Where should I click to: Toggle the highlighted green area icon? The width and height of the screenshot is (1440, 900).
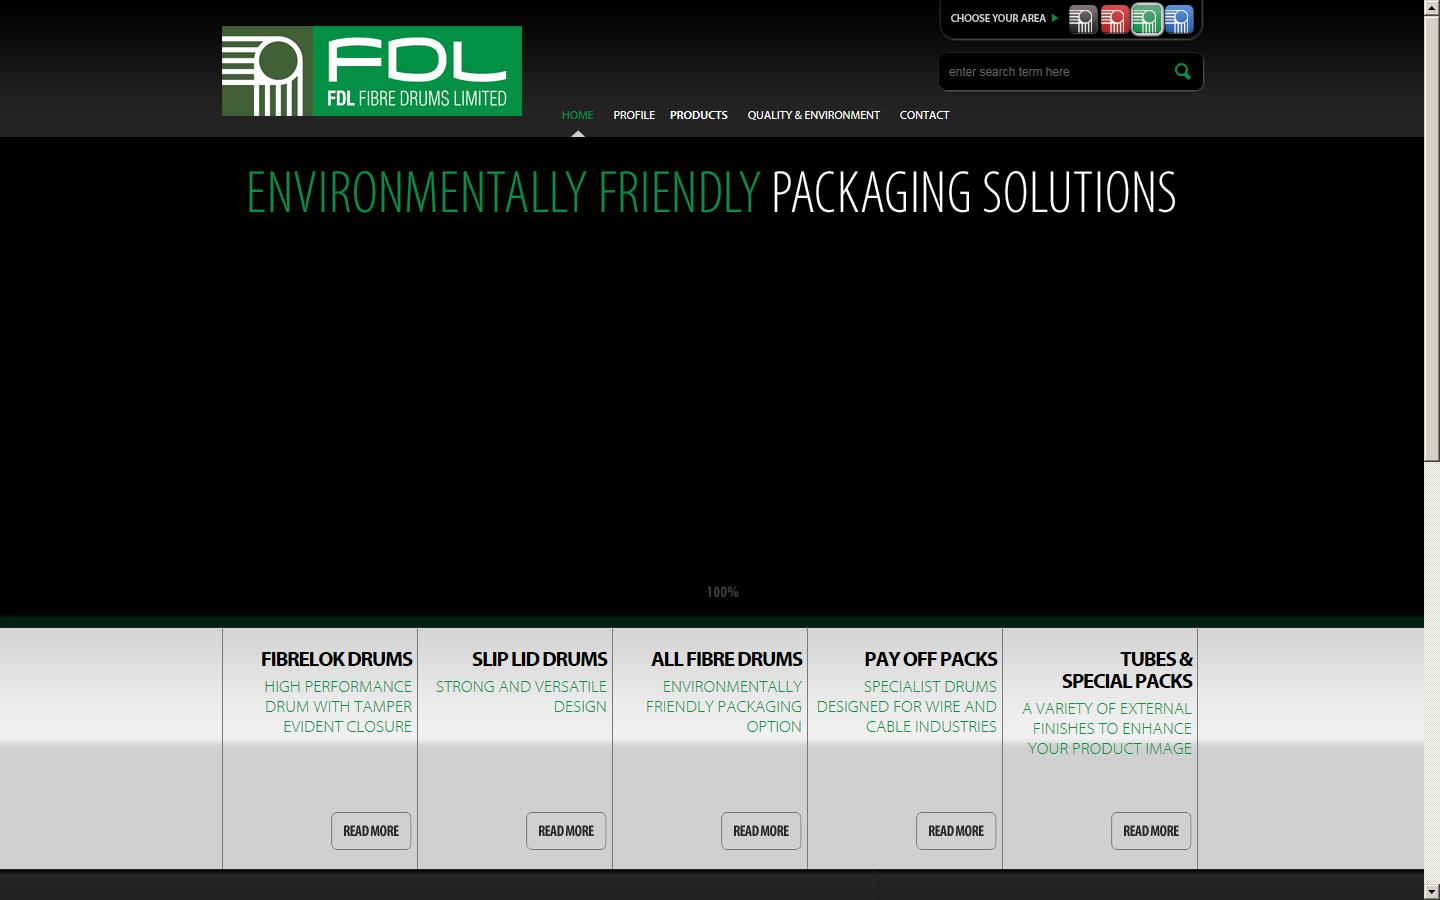click(x=1146, y=18)
